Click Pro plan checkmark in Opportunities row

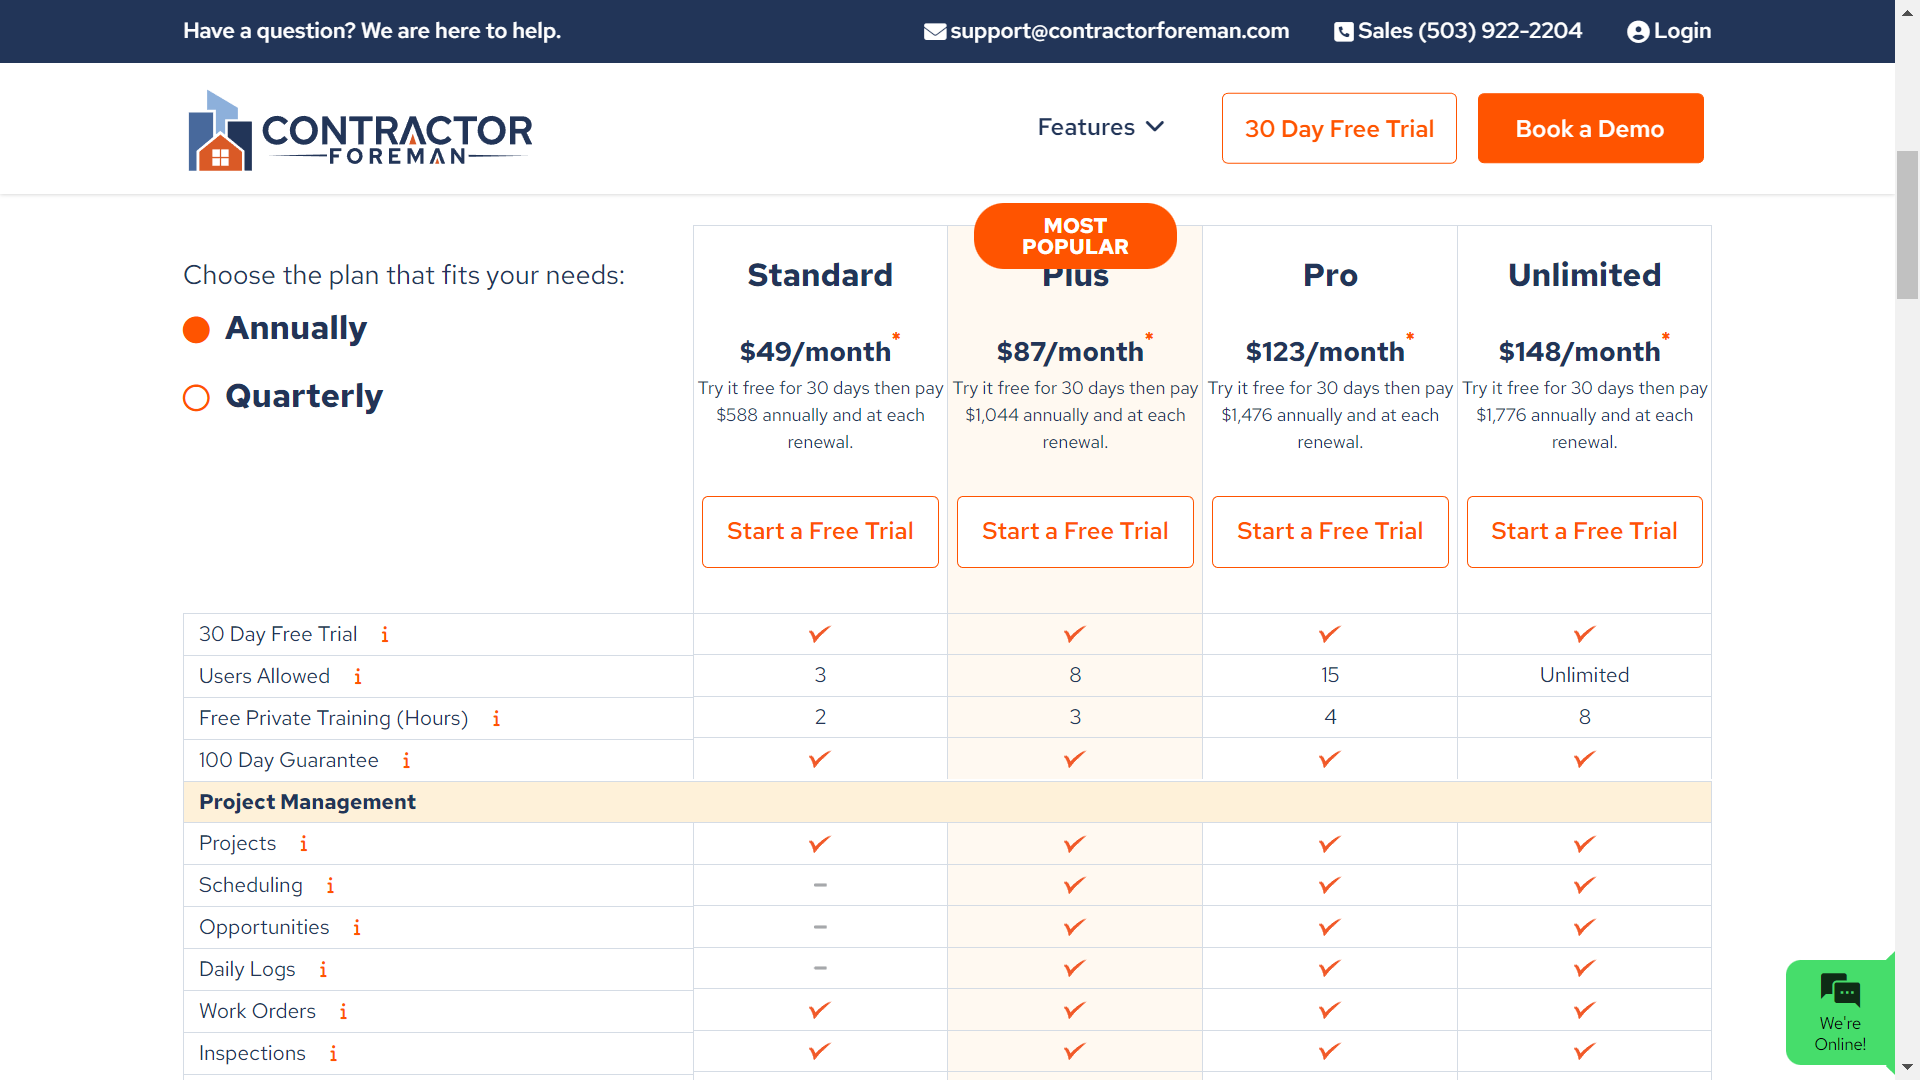coord(1330,927)
